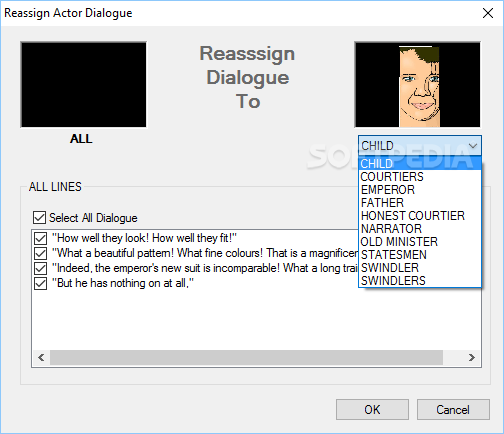Uncheck the "But he has nothing on" line
The height and width of the screenshot is (434, 504).
click(40, 283)
